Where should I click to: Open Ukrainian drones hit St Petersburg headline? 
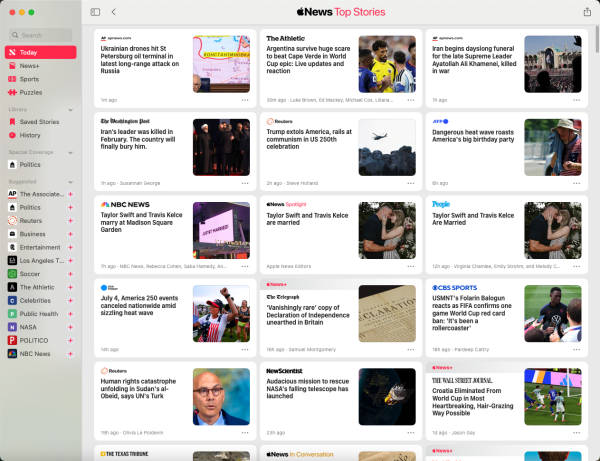tap(140, 60)
